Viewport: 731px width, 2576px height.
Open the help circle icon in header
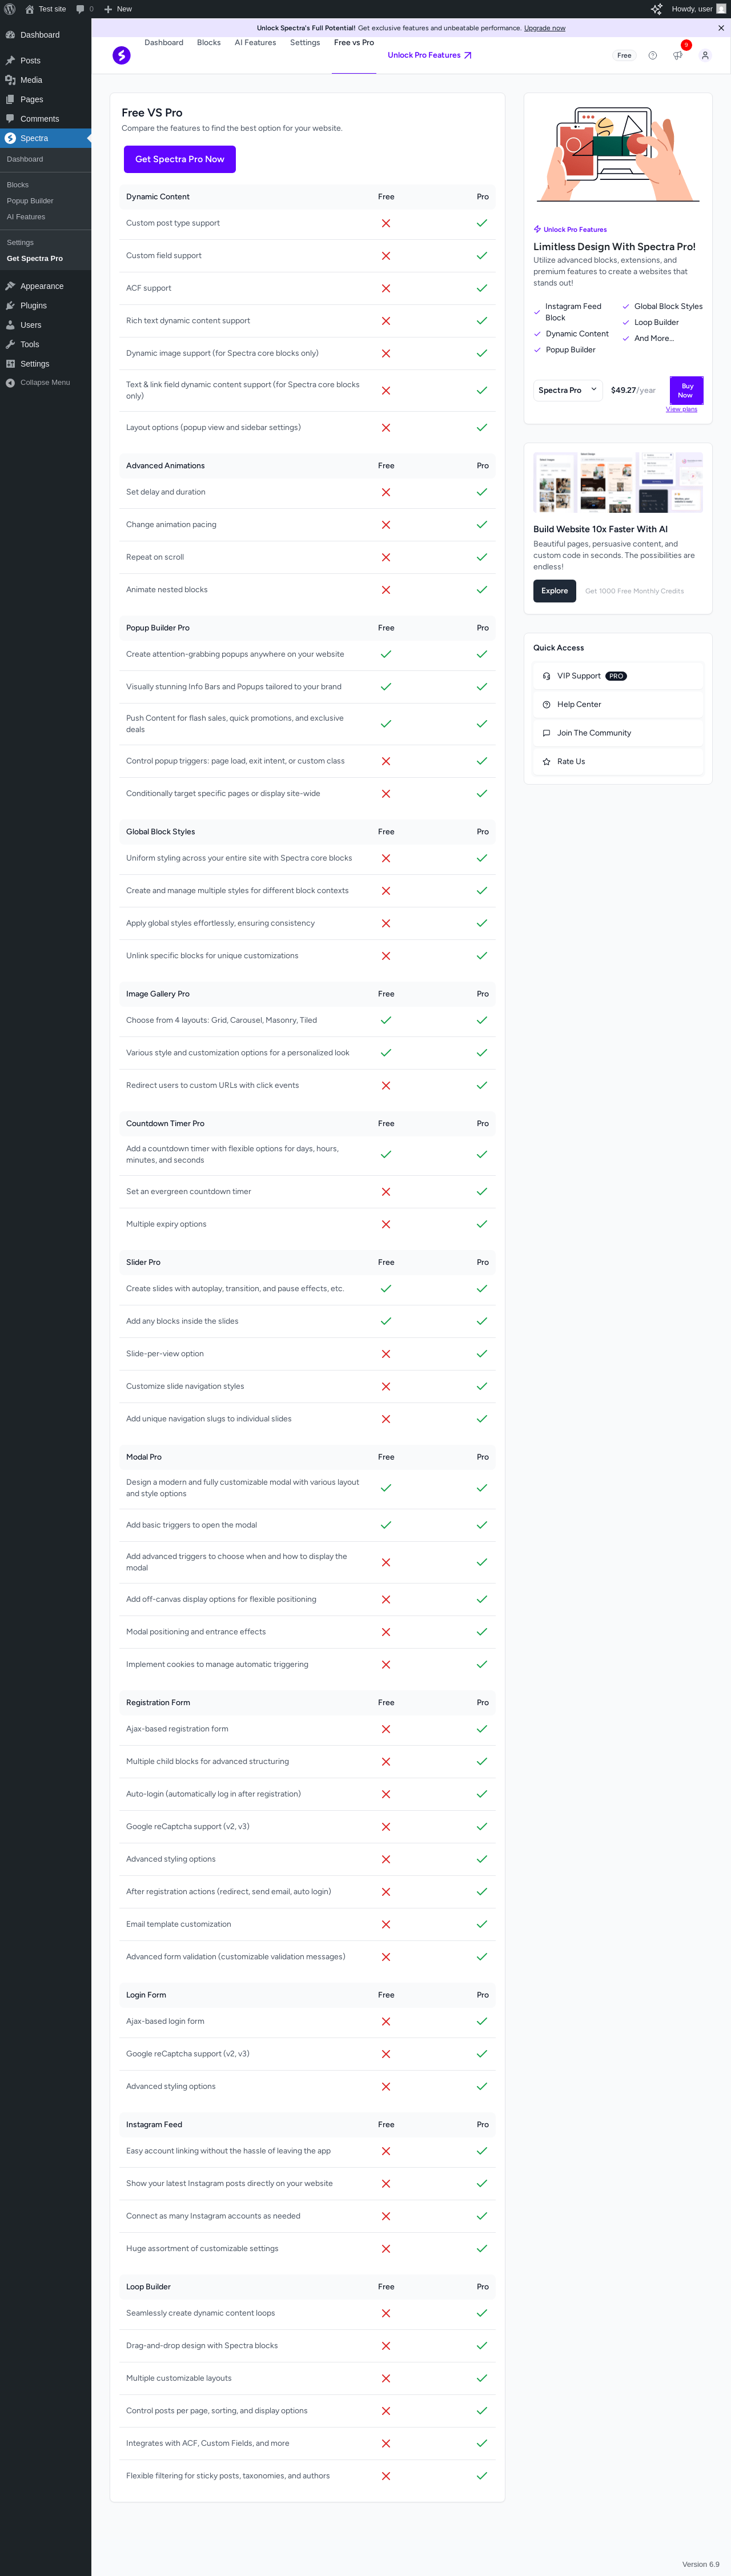click(653, 56)
